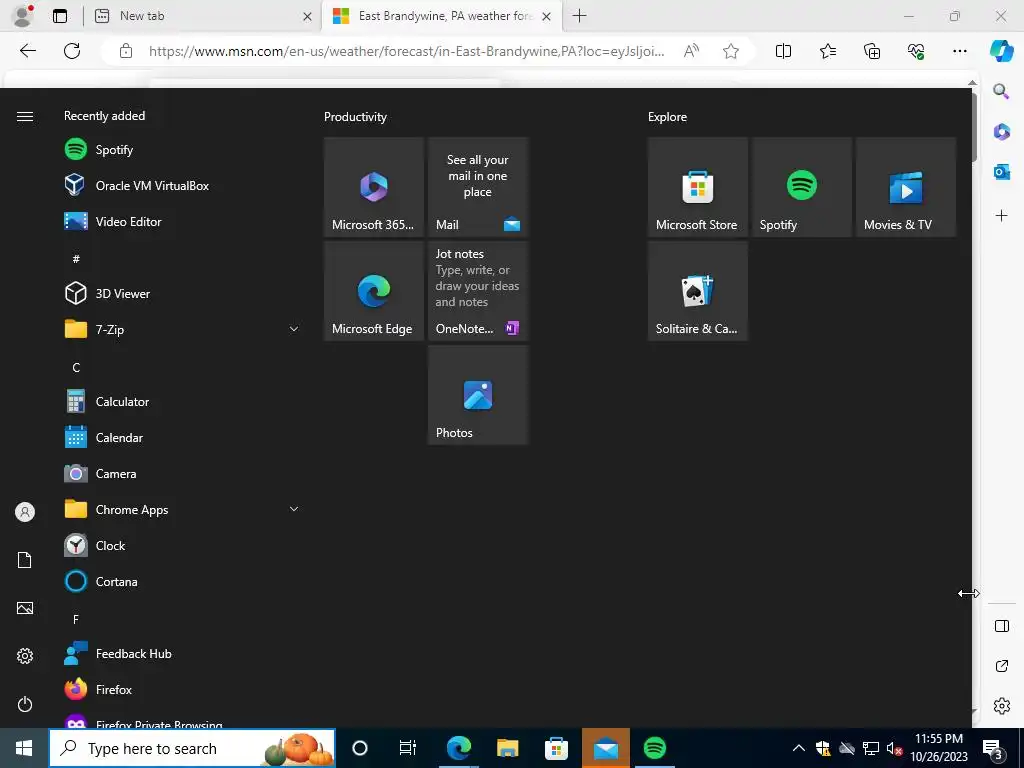The height and width of the screenshot is (768, 1024).
Task: Open the Solitaire & Casual Games tile
Action: [697, 291]
